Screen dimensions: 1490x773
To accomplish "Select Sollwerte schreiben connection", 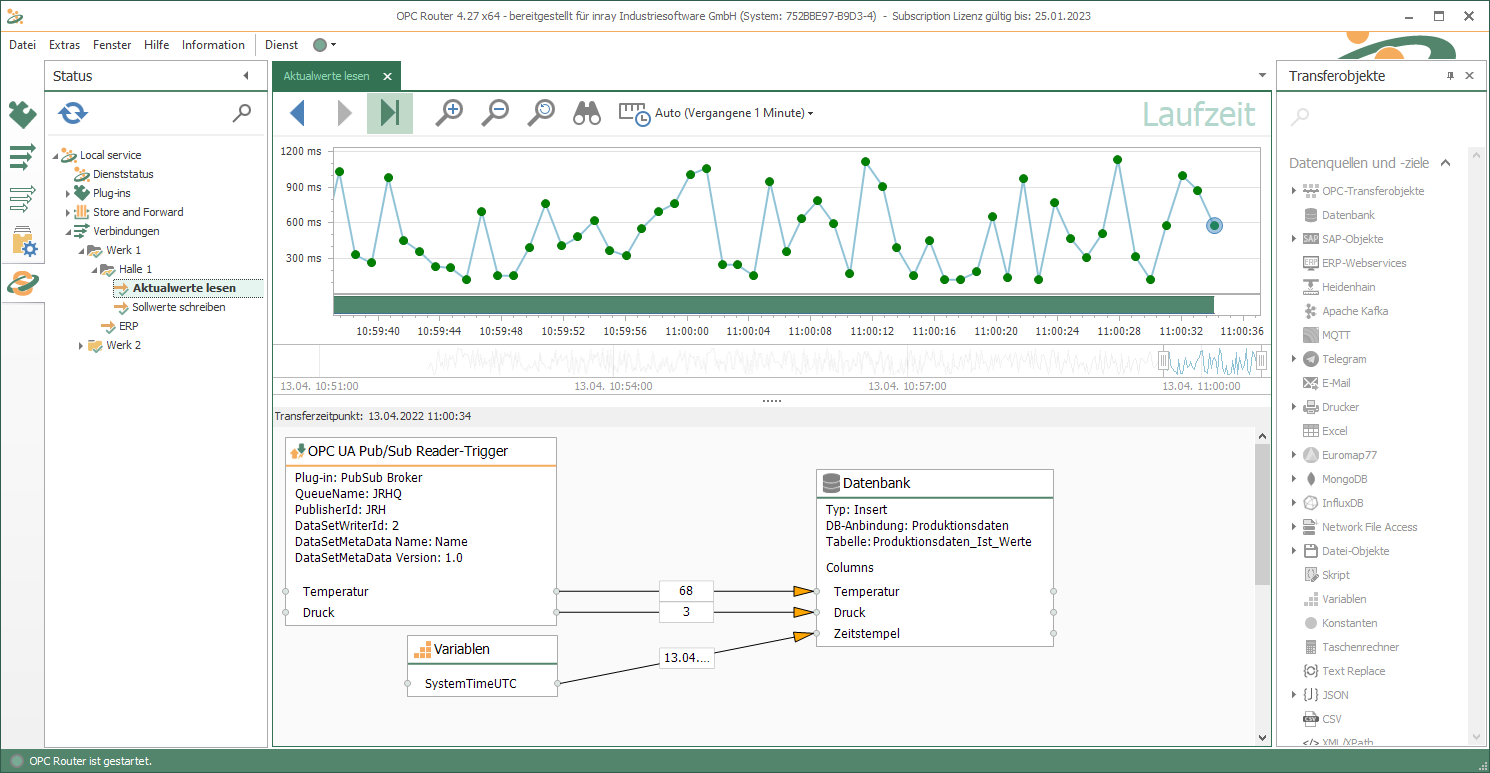I will coord(178,307).
